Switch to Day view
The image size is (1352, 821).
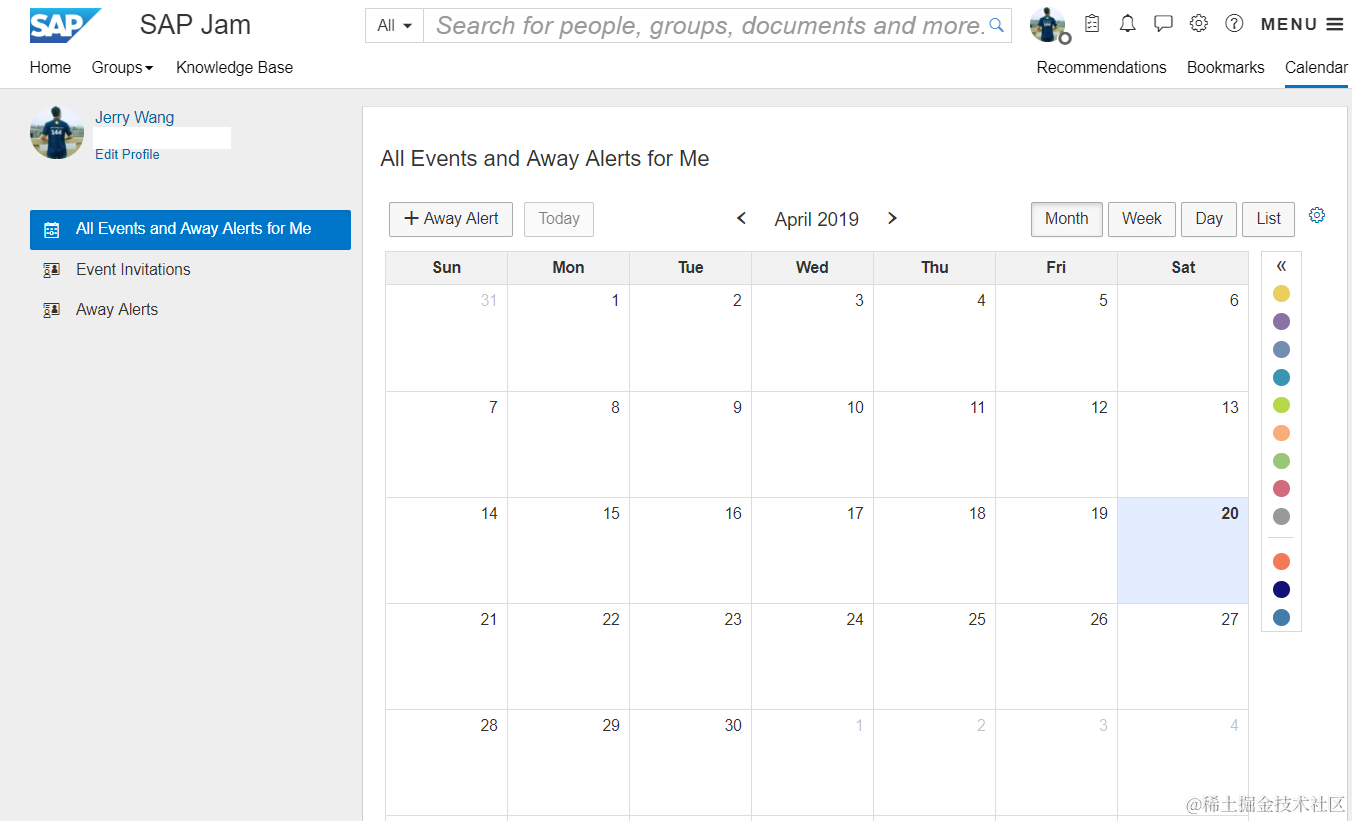[1209, 219]
